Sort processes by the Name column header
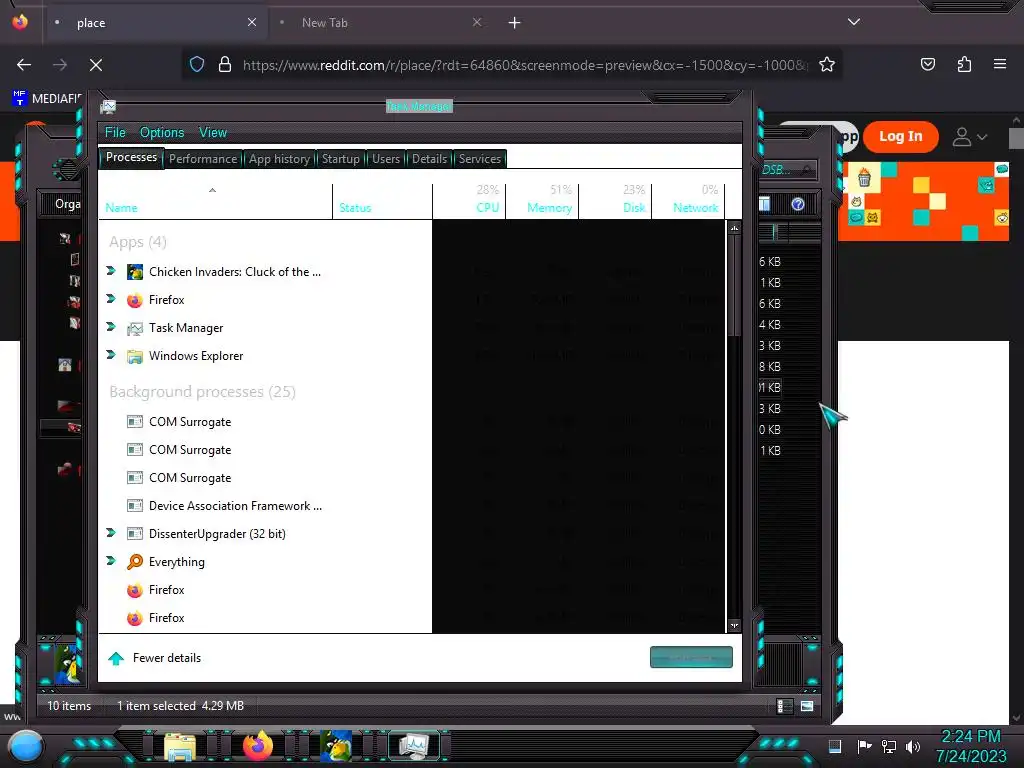 coord(216,201)
